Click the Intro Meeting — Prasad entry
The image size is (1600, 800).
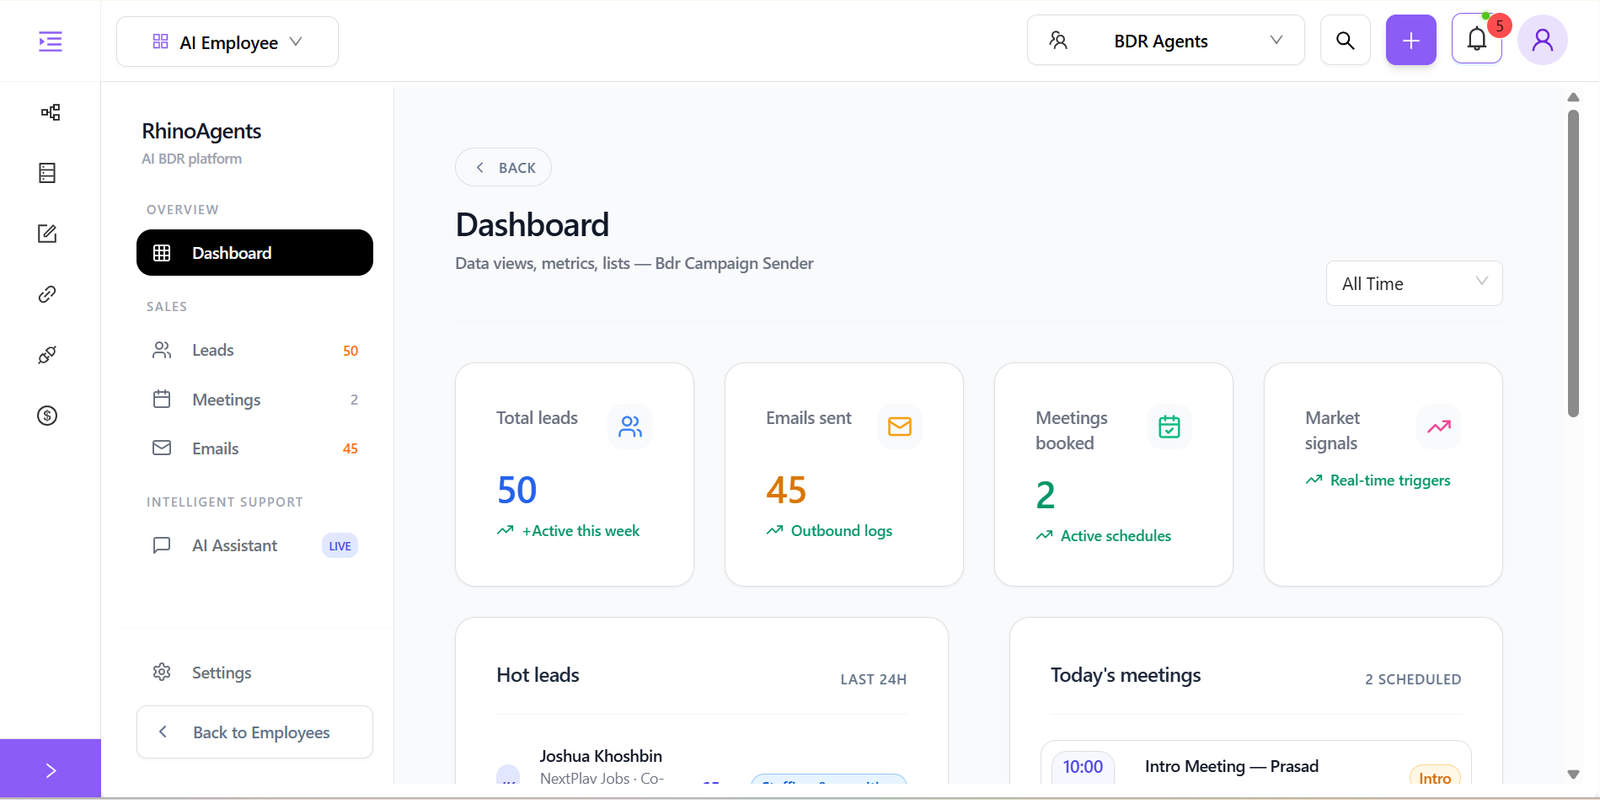tap(1232, 766)
